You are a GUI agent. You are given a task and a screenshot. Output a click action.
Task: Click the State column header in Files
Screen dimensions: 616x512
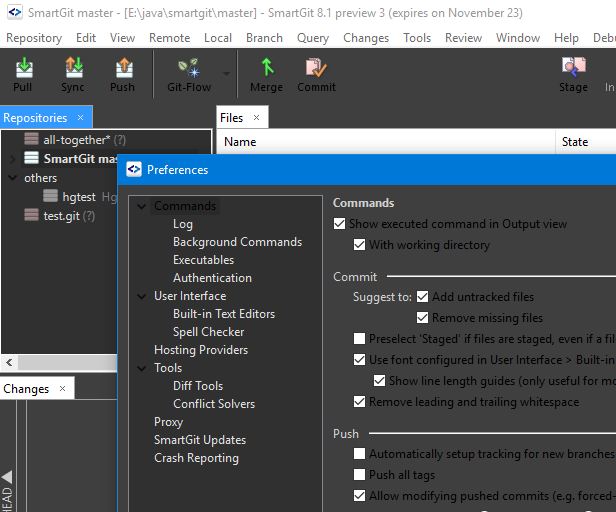pyautogui.click(x=586, y=142)
